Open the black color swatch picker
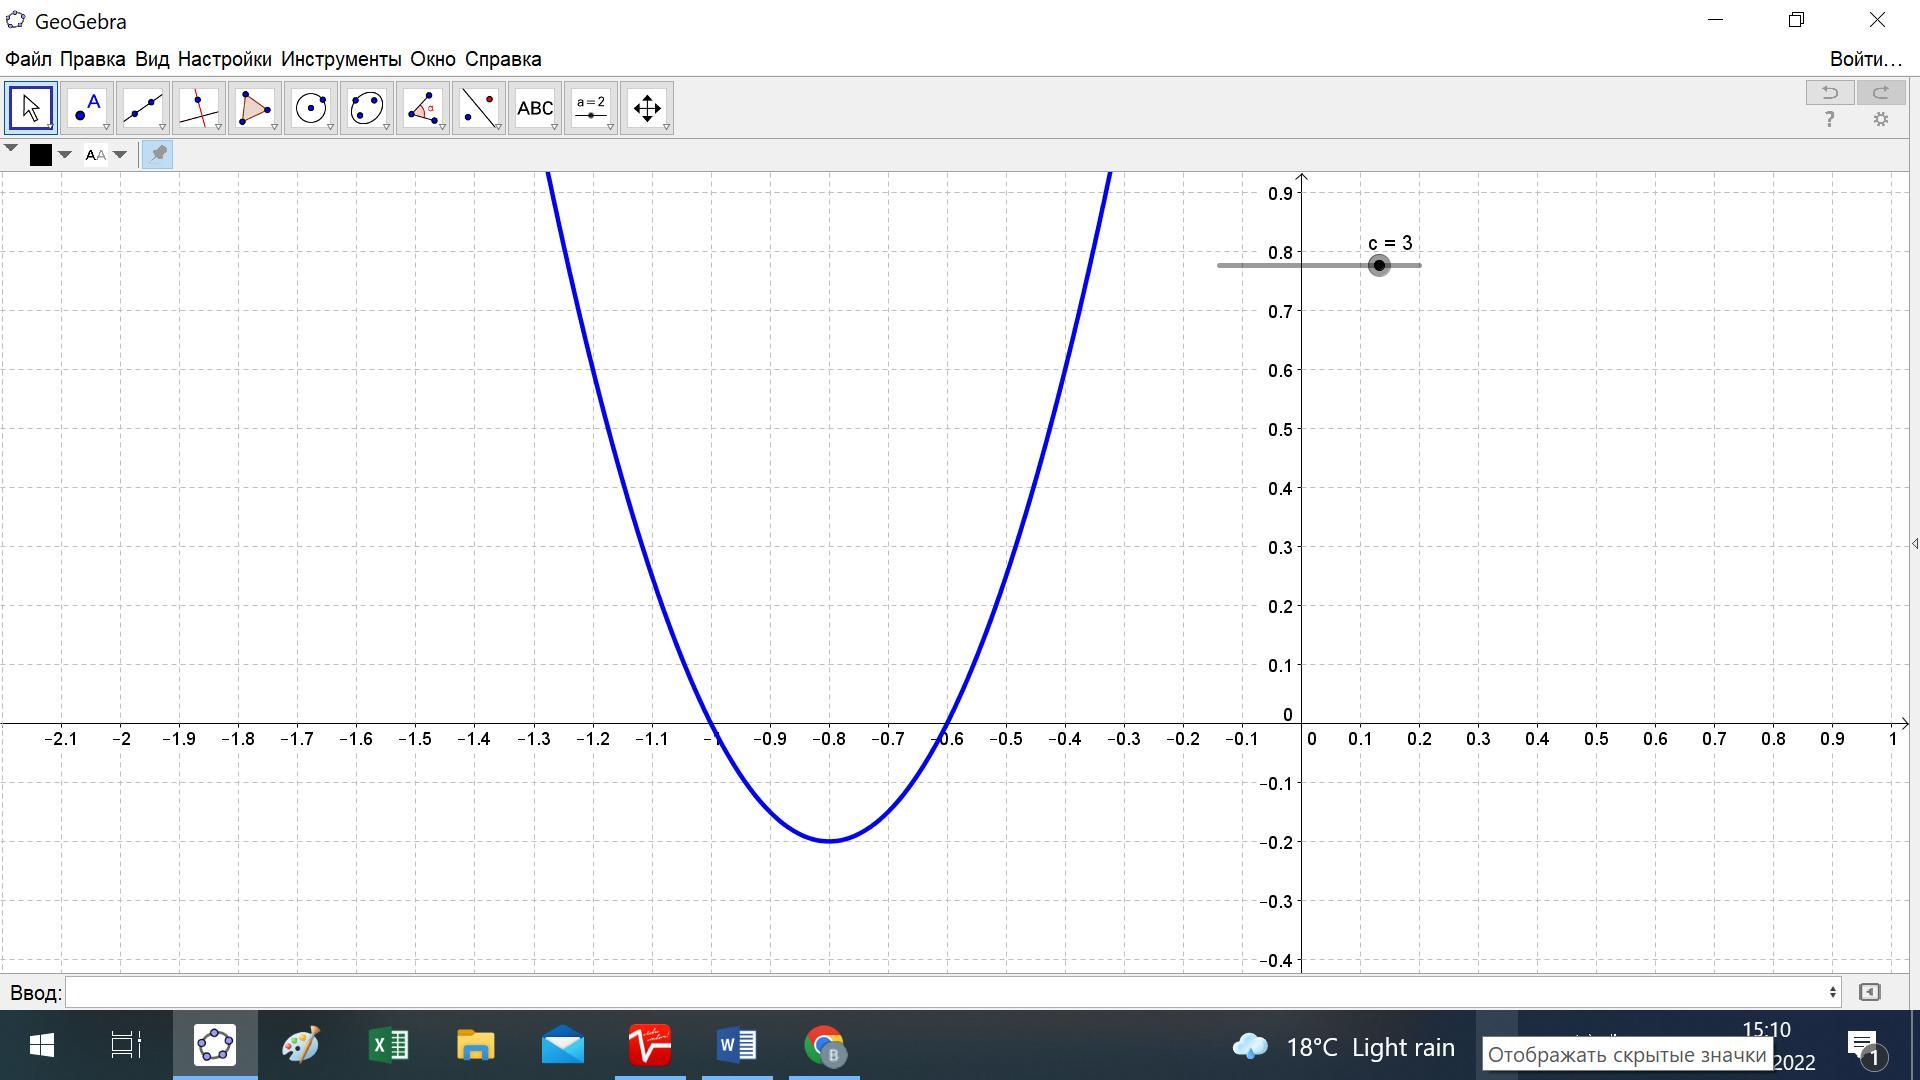 coord(41,155)
